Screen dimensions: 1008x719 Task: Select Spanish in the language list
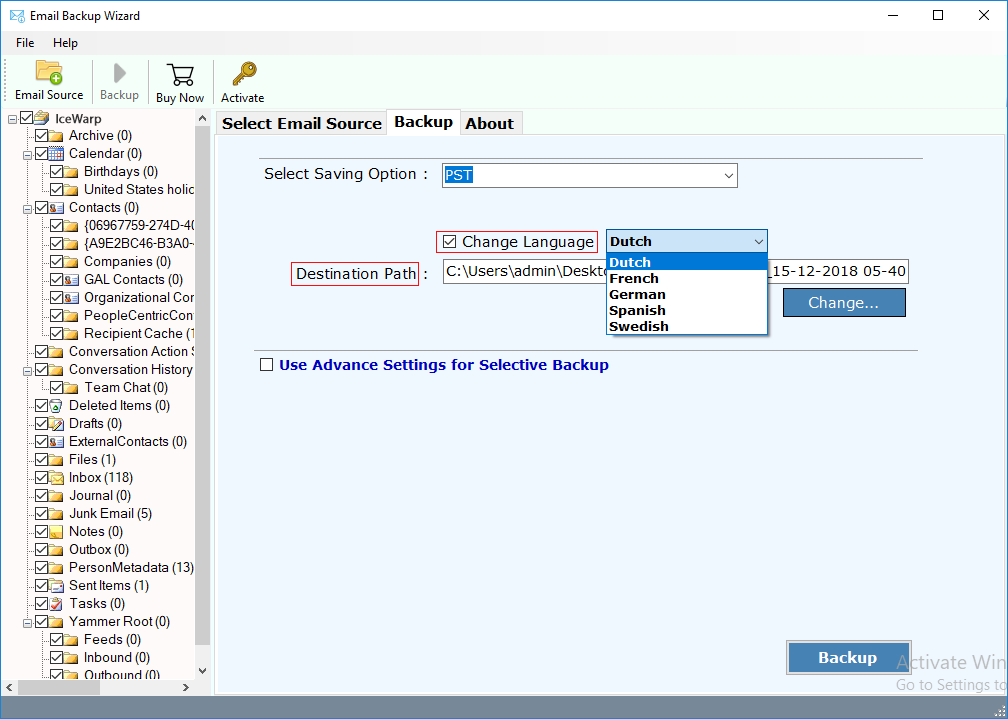[x=687, y=310]
